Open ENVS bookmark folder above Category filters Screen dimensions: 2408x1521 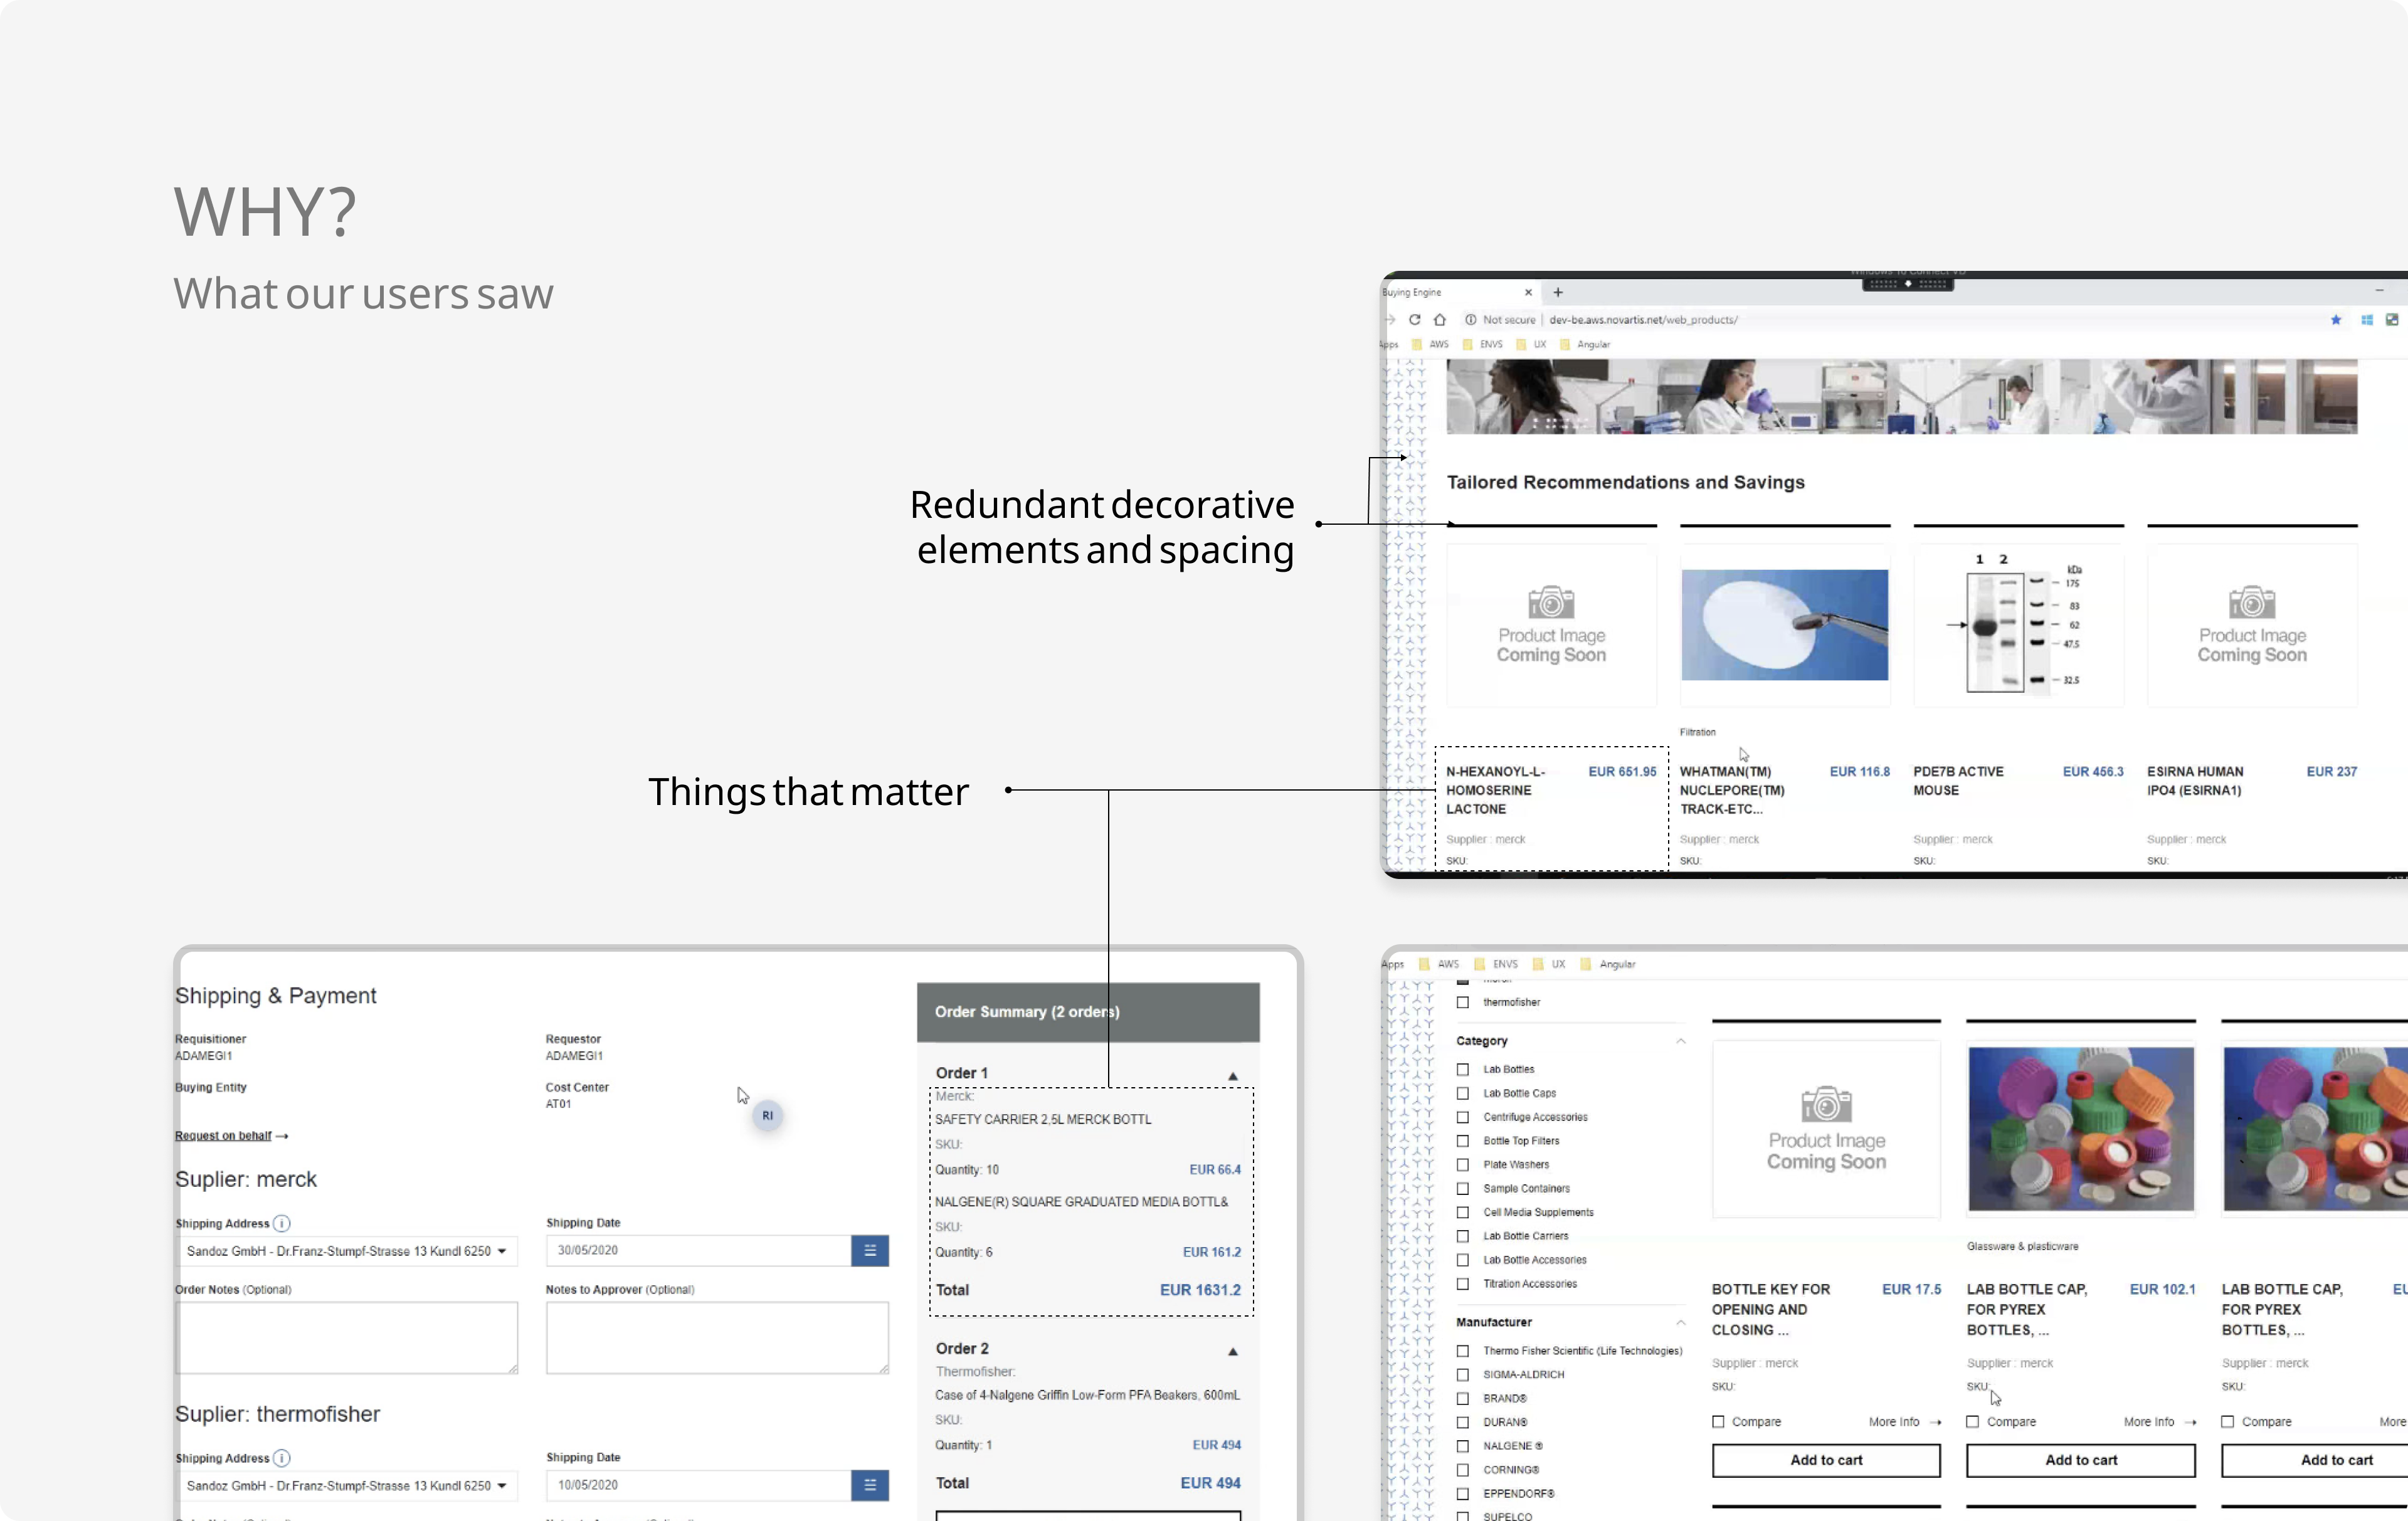pos(1496,964)
